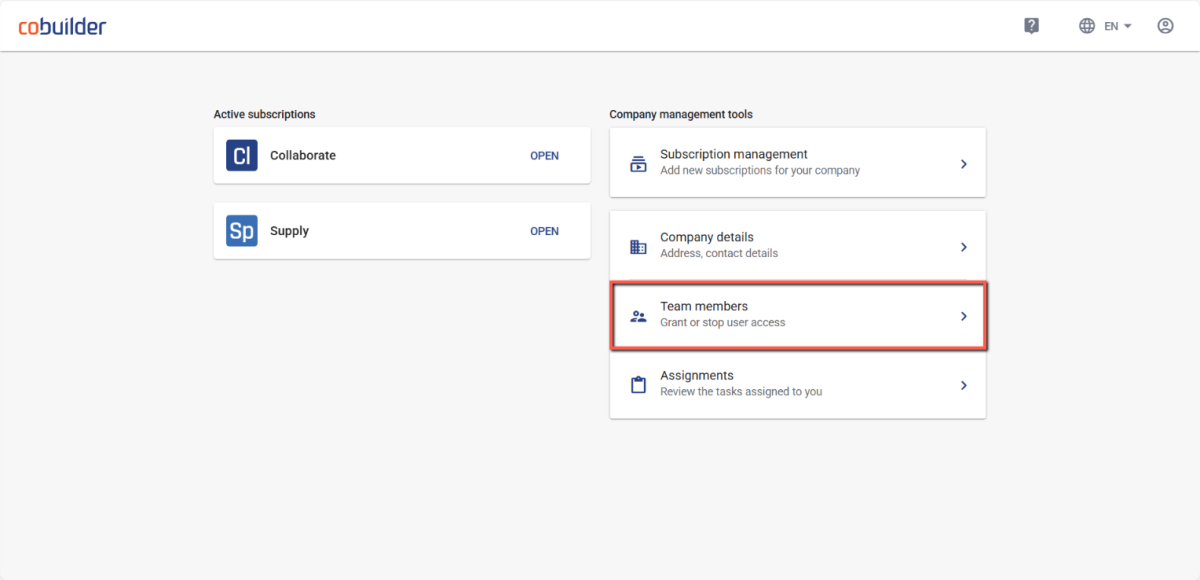Expand Company details chevron arrow
1200x580 pixels.
click(964, 246)
